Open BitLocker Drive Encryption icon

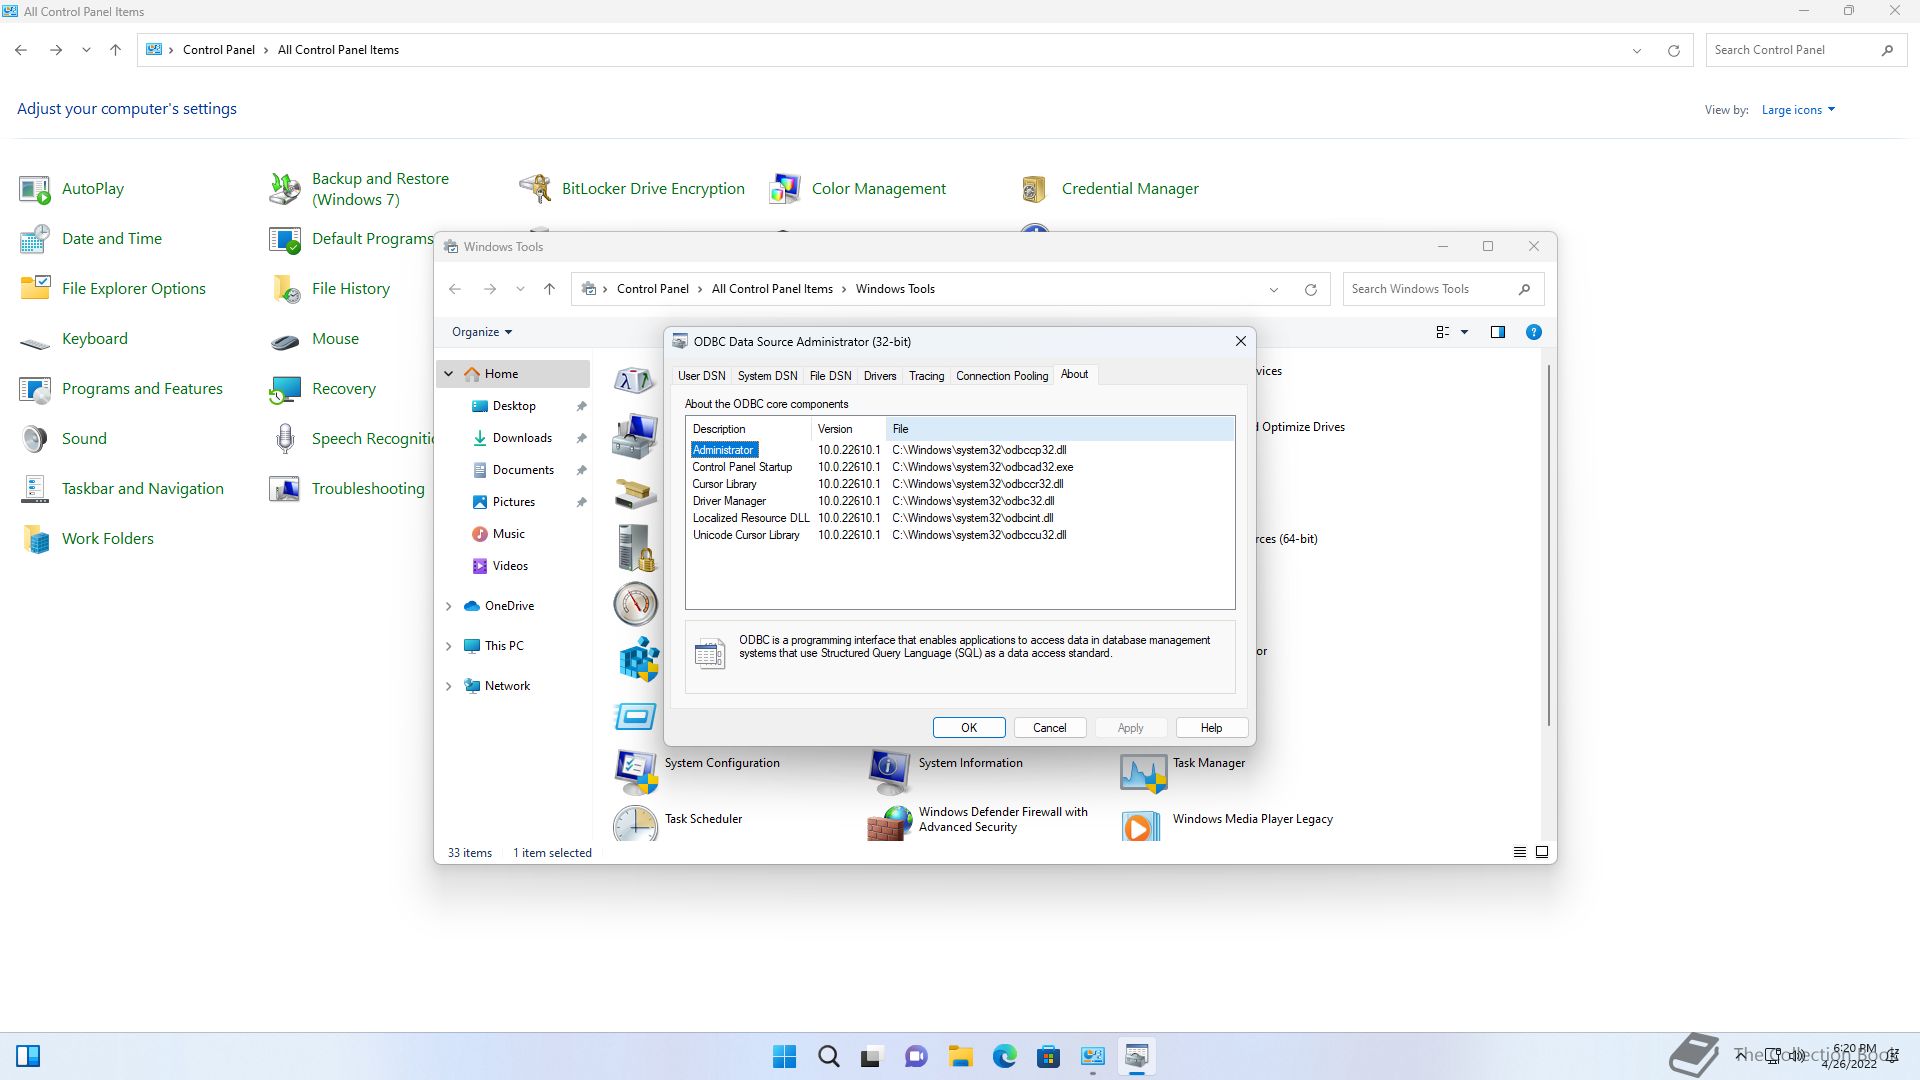[535, 189]
